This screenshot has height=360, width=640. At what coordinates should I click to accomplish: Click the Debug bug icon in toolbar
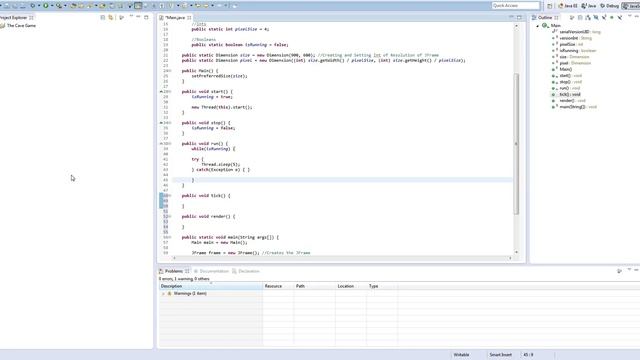[x=33, y=6]
